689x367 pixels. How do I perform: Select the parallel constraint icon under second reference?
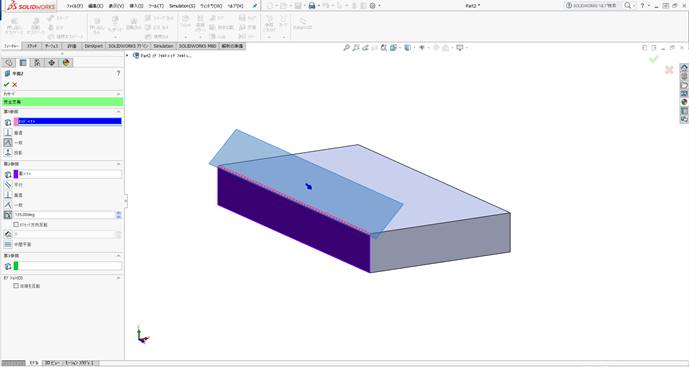coord(7,185)
